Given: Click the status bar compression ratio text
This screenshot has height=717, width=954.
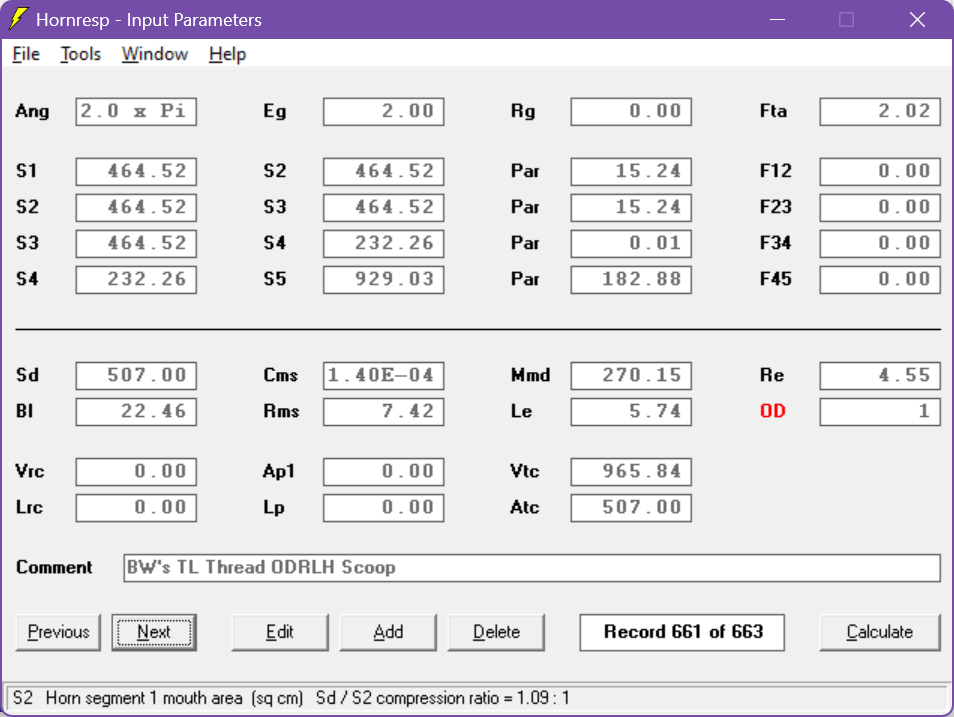Looking at the screenshot, I should [x=442, y=698].
